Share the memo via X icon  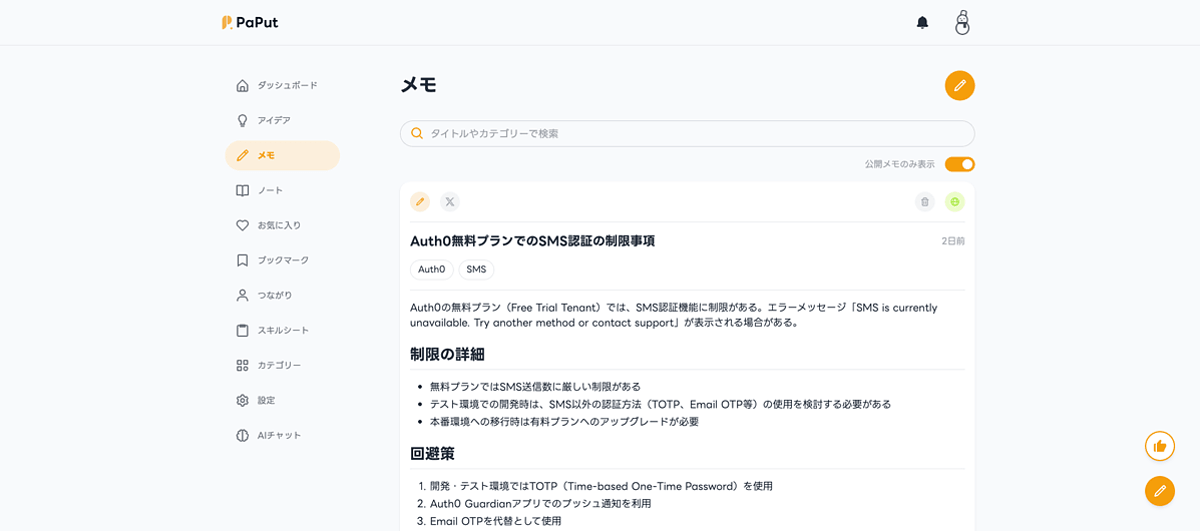point(450,202)
